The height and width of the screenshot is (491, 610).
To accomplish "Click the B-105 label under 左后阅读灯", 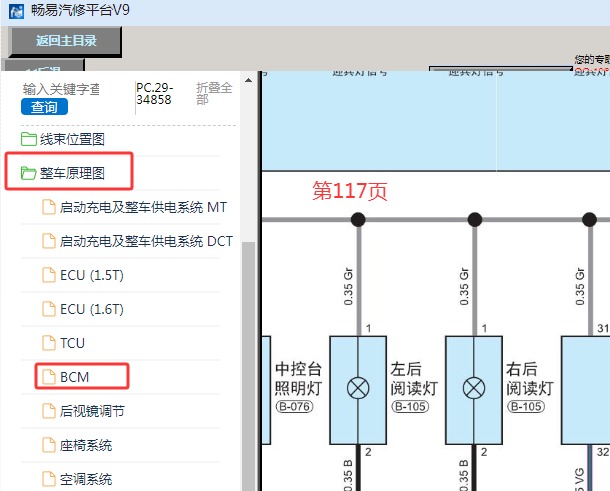I will pyautogui.click(x=410, y=407).
